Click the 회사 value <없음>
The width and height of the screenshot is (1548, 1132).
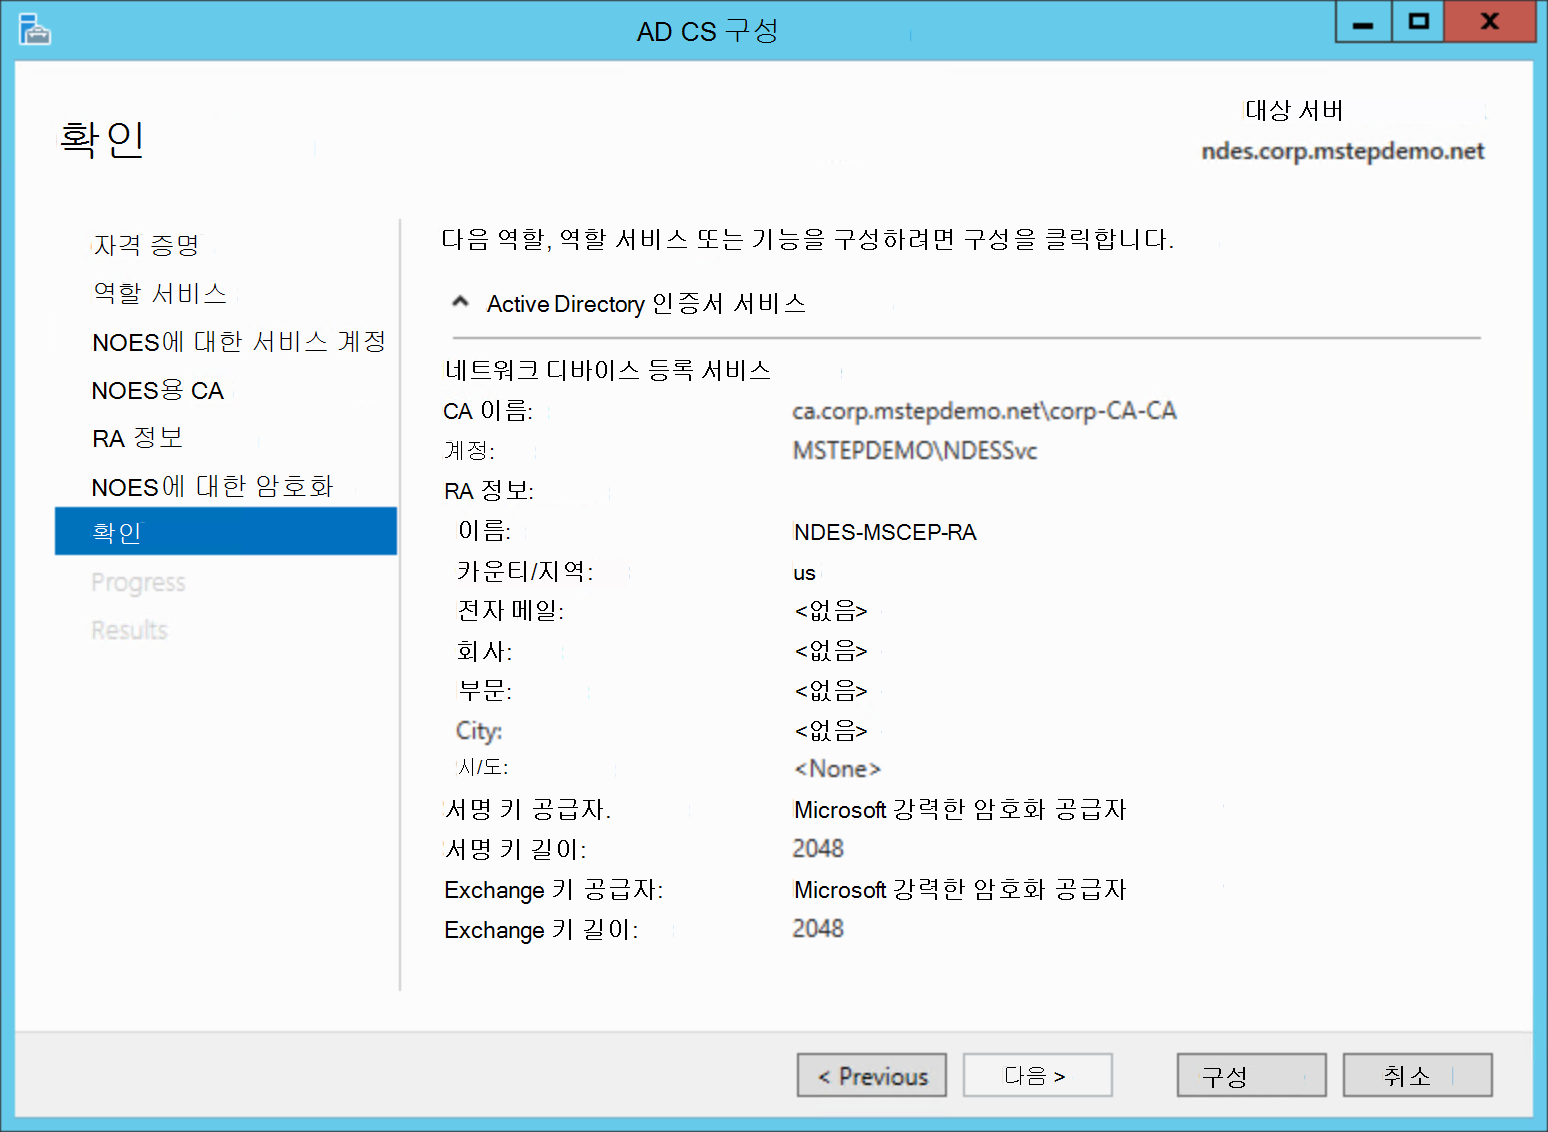tap(831, 650)
